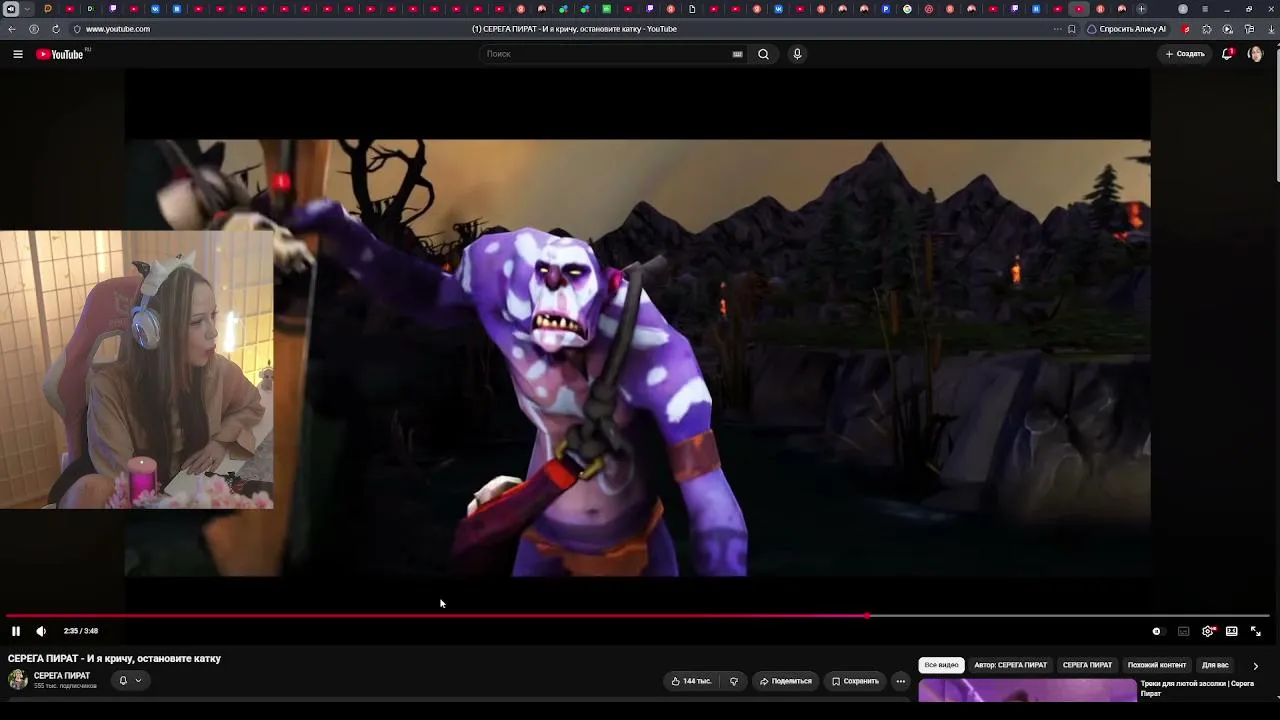The height and width of the screenshot is (720, 1280).
Task: Reload the page
Action: 55,29
